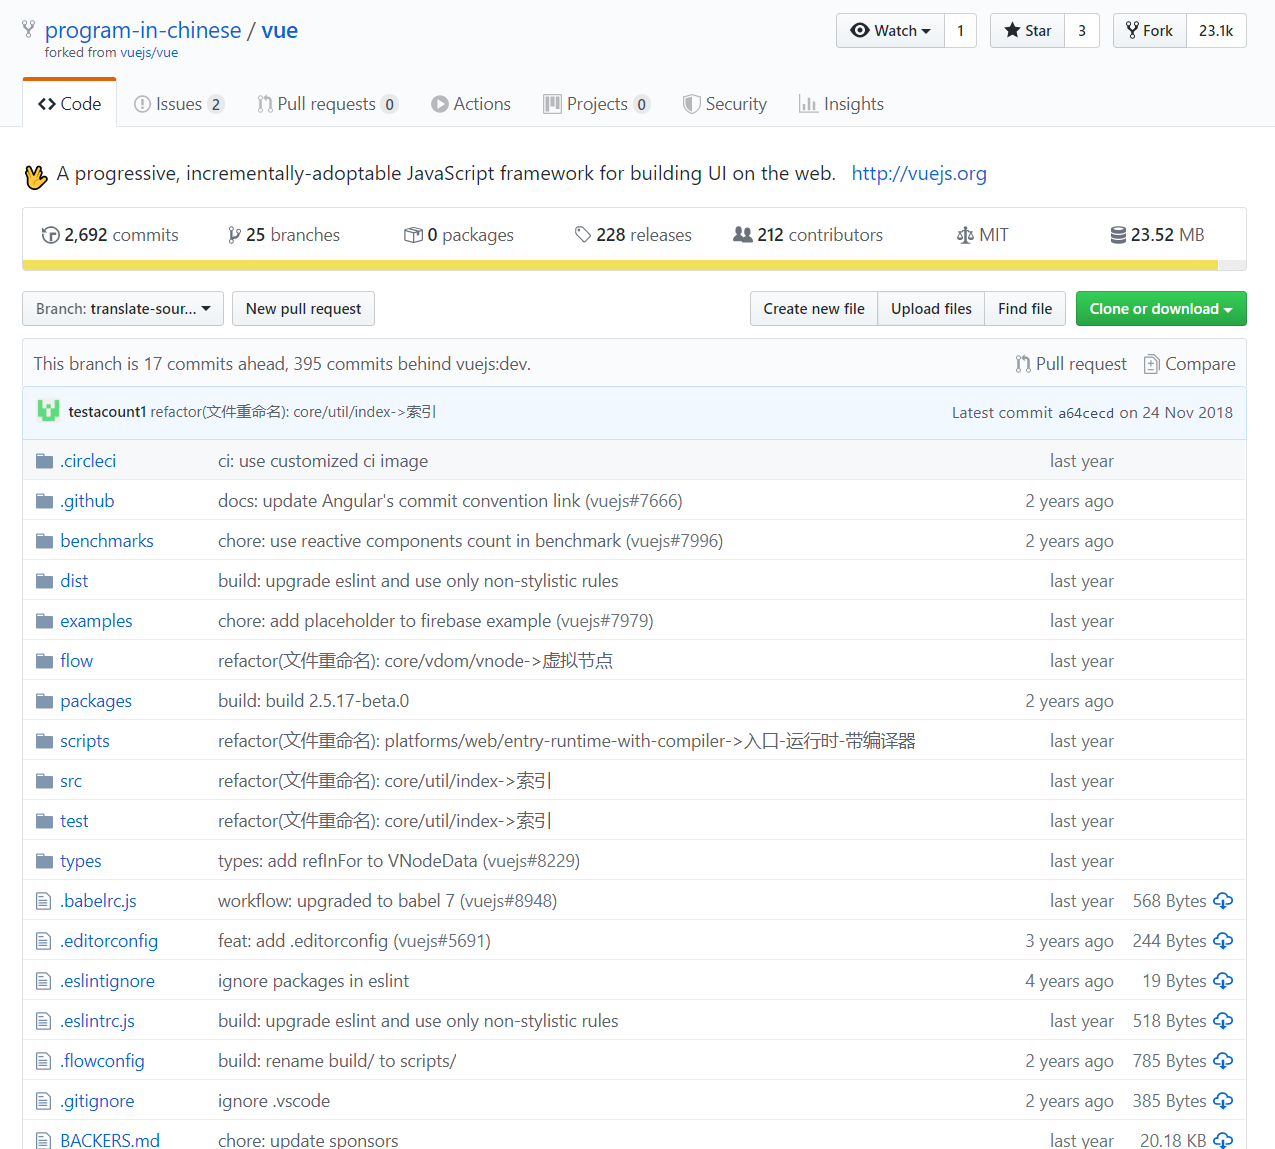Open the dist folder
This screenshot has height=1149, width=1275.
(74, 581)
